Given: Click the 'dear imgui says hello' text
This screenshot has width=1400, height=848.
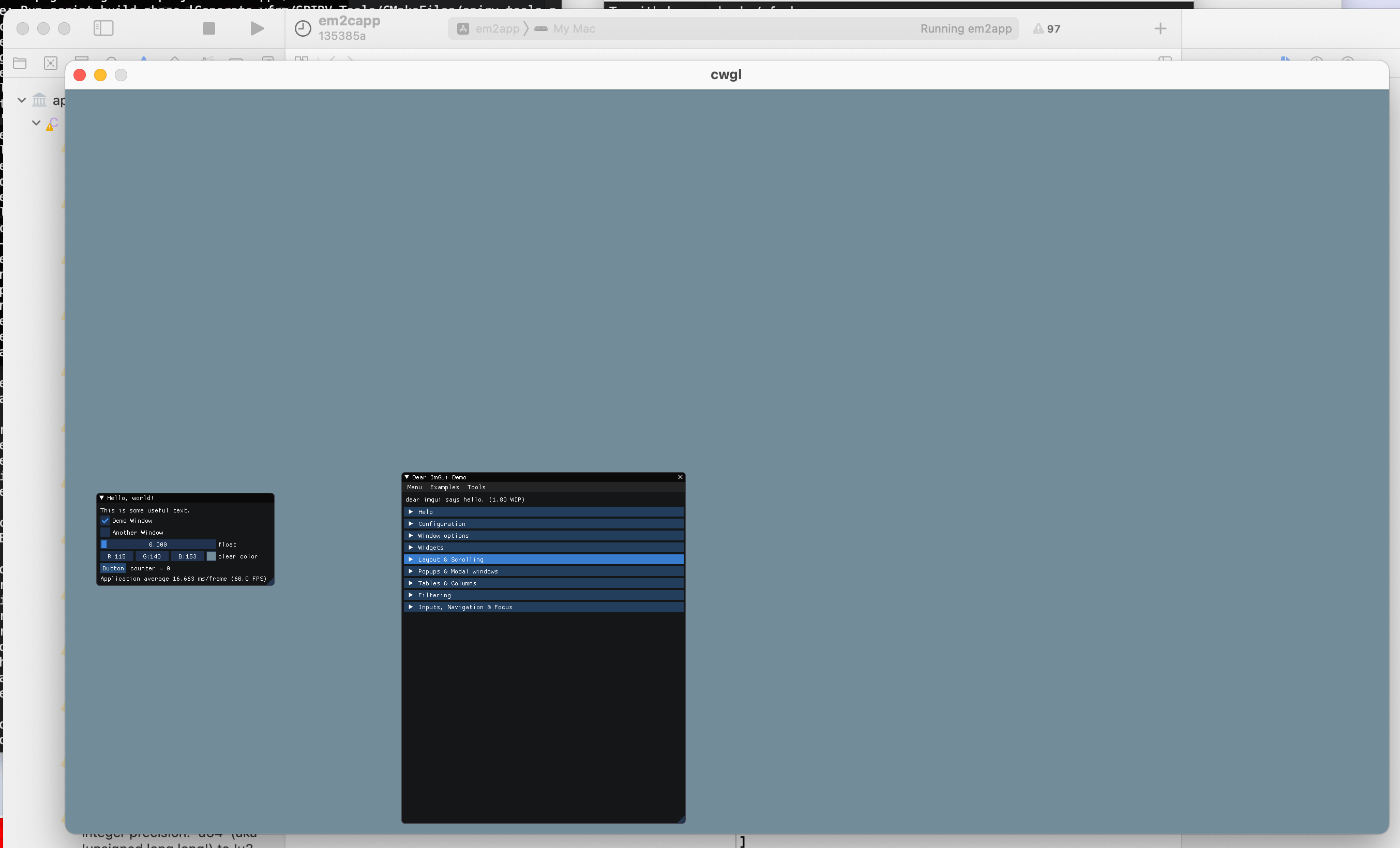Looking at the screenshot, I should coord(465,499).
